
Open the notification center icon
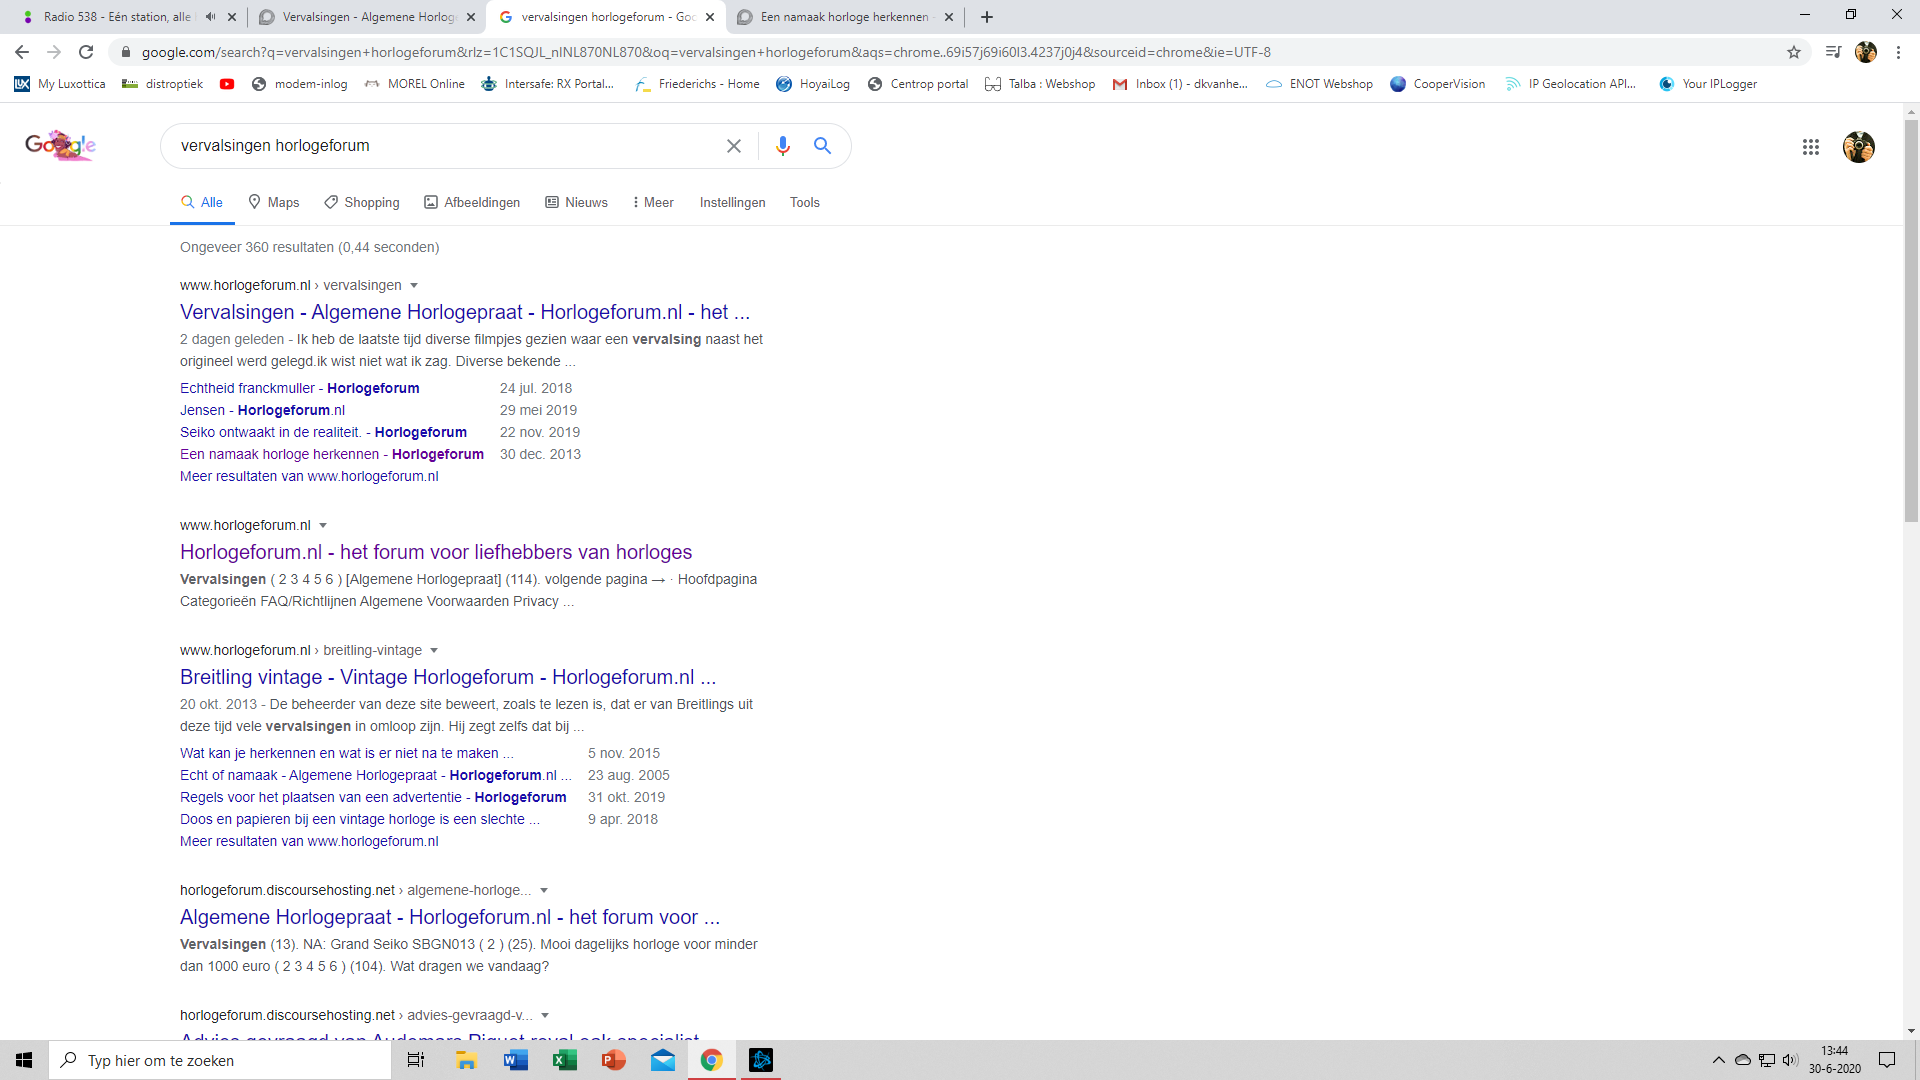click(x=1887, y=1060)
